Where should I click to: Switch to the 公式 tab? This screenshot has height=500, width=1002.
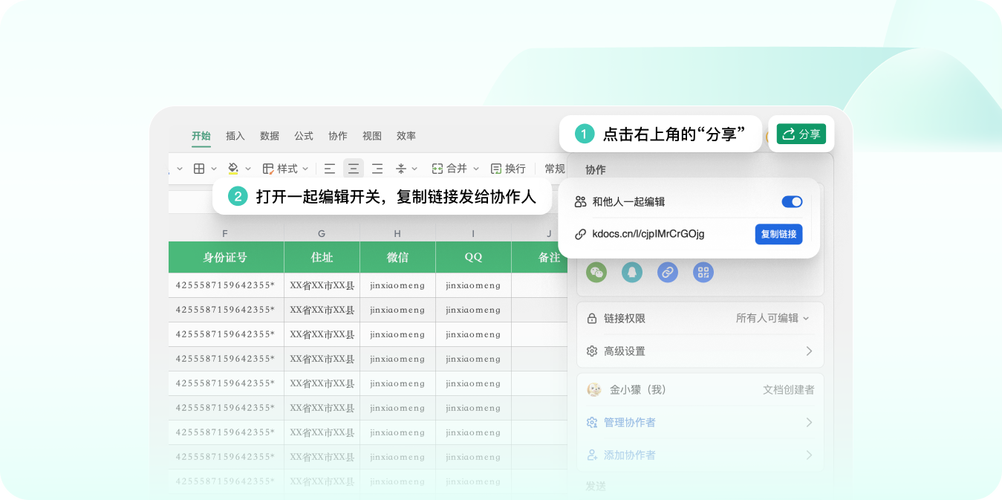tap(304, 136)
